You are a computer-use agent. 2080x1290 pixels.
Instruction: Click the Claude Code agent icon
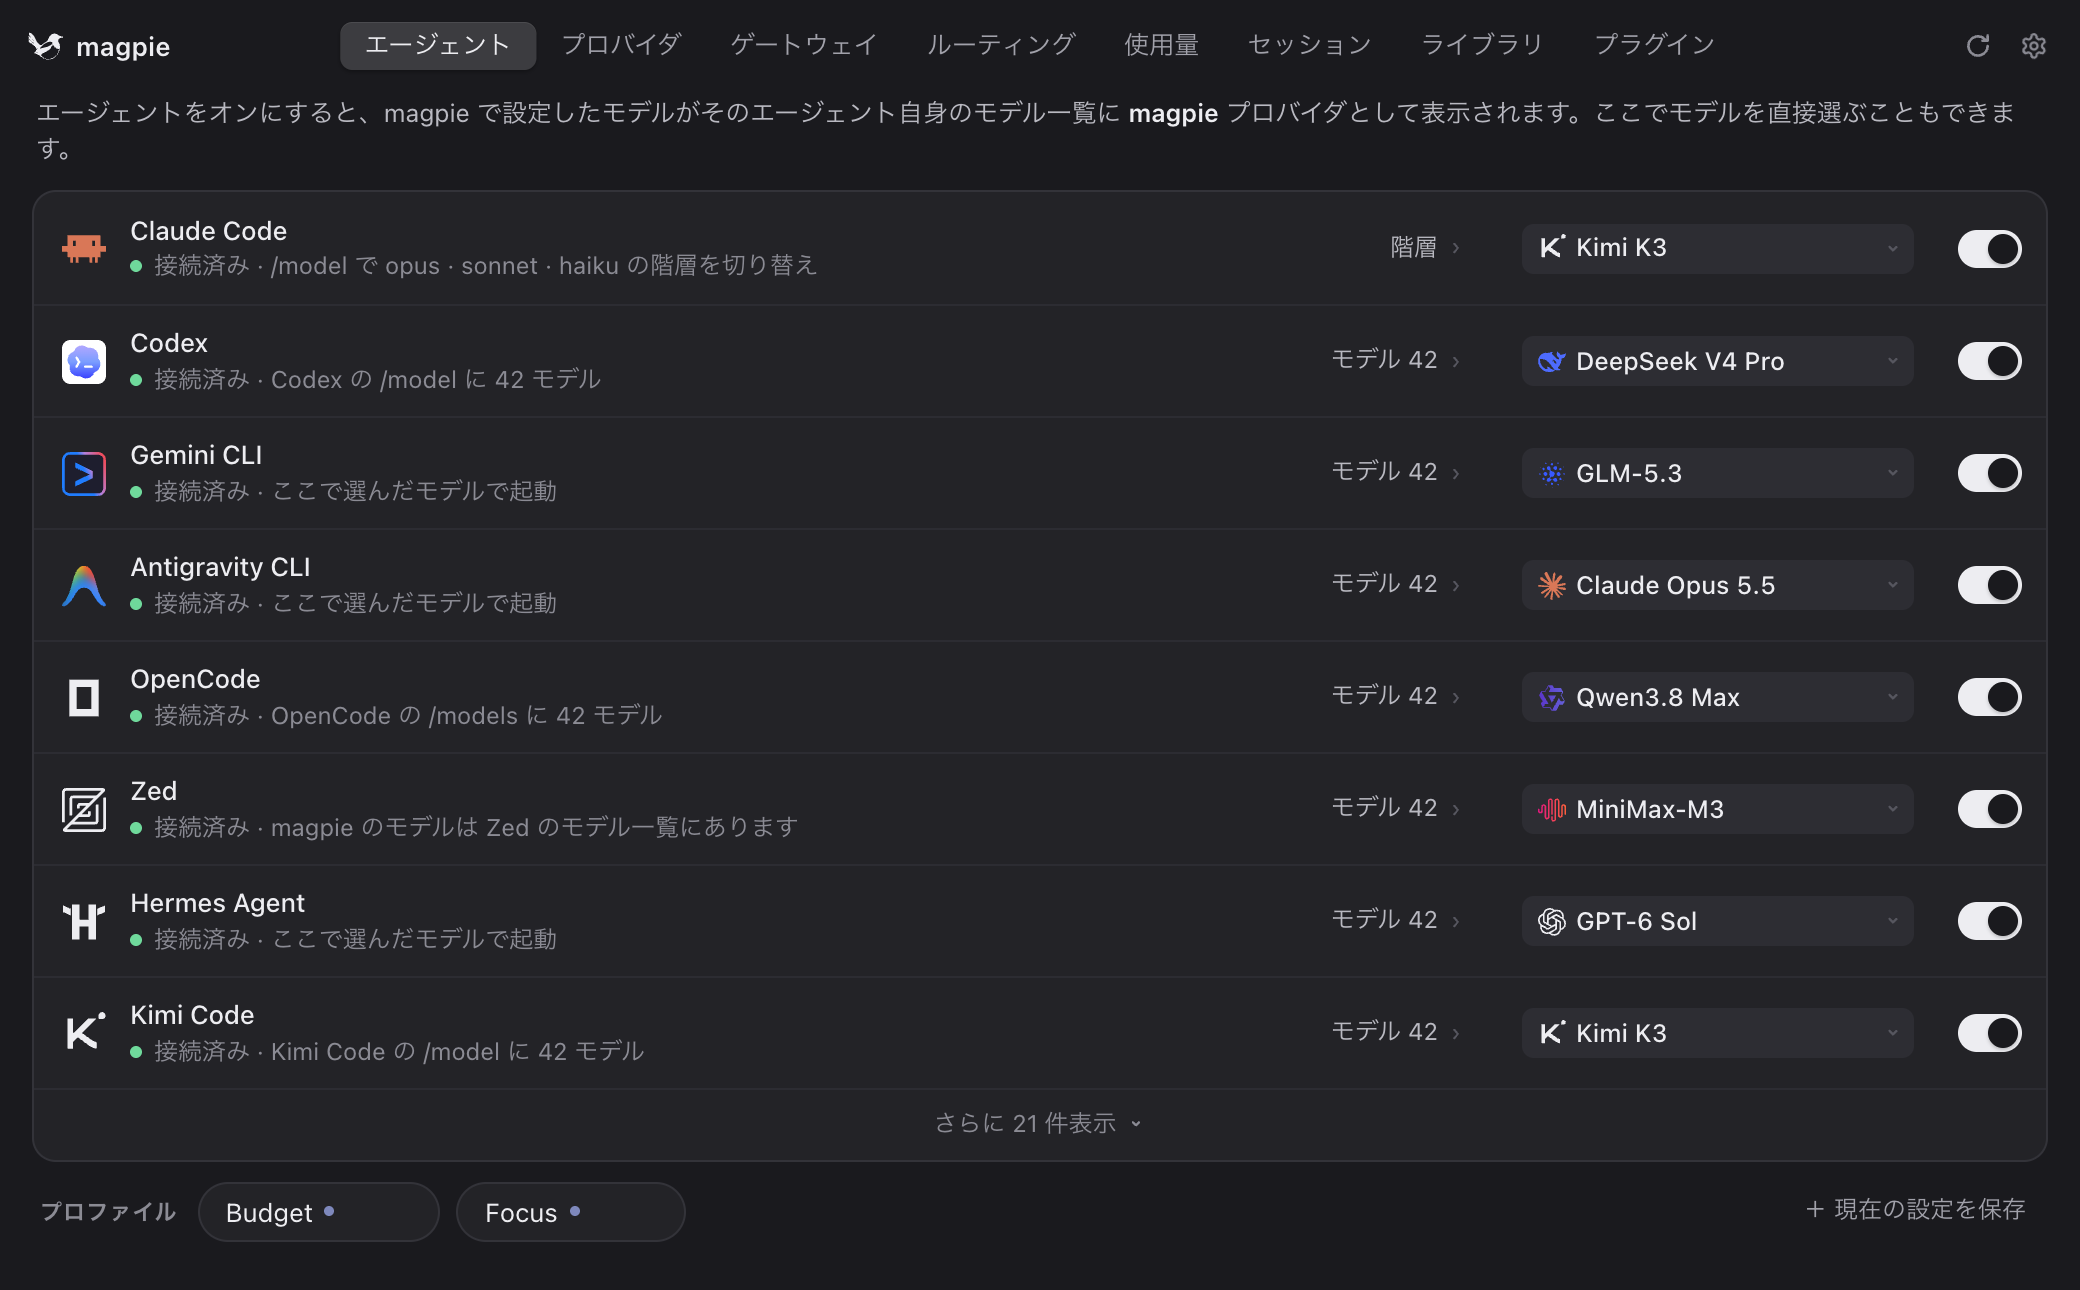(x=84, y=248)
